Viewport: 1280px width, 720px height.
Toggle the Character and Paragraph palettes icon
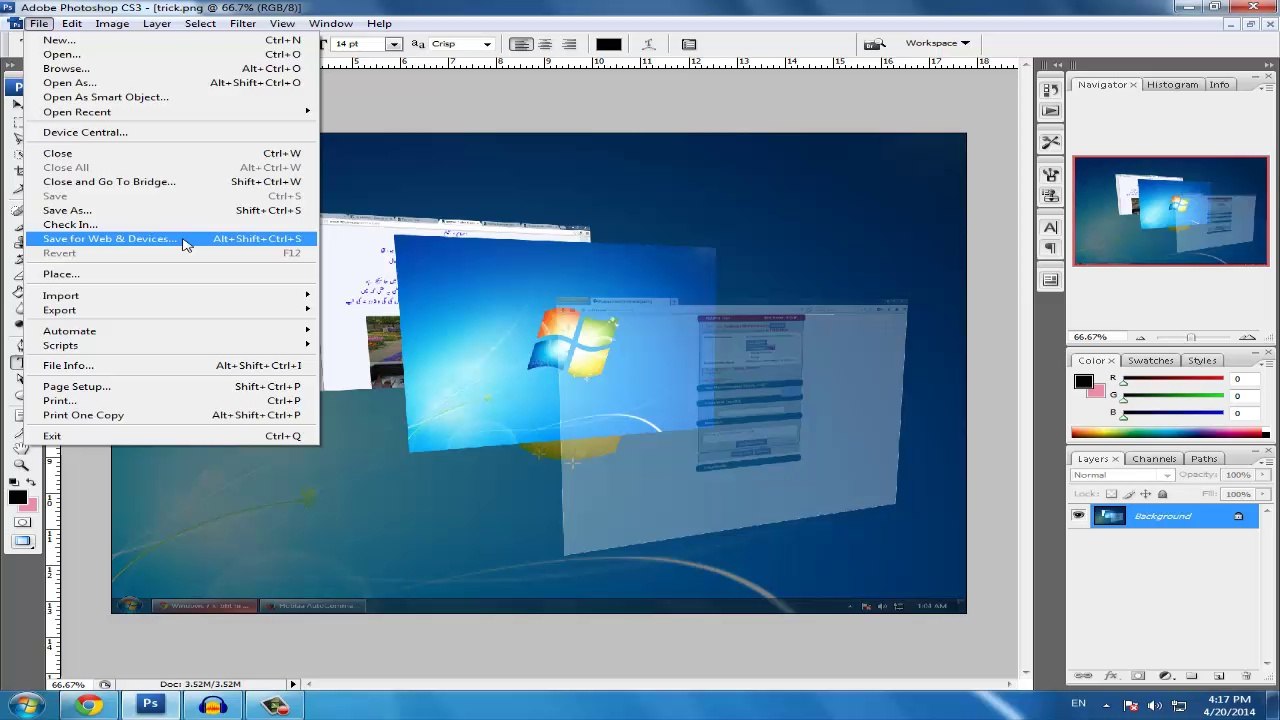tap(689, 44)
